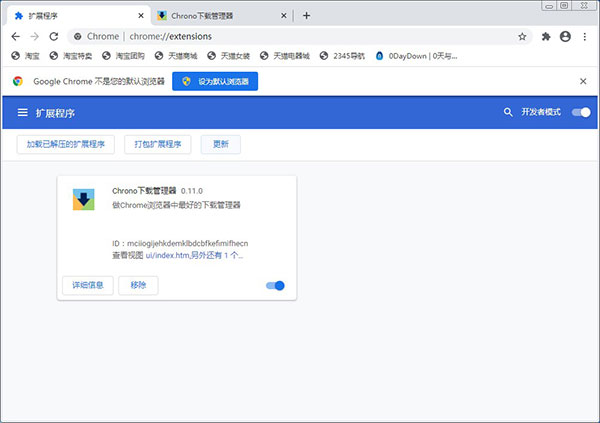Viewport: 600px width, 423px height.
Task: Dismiss the default browser notification bar
Action: (x=583, y=81)
